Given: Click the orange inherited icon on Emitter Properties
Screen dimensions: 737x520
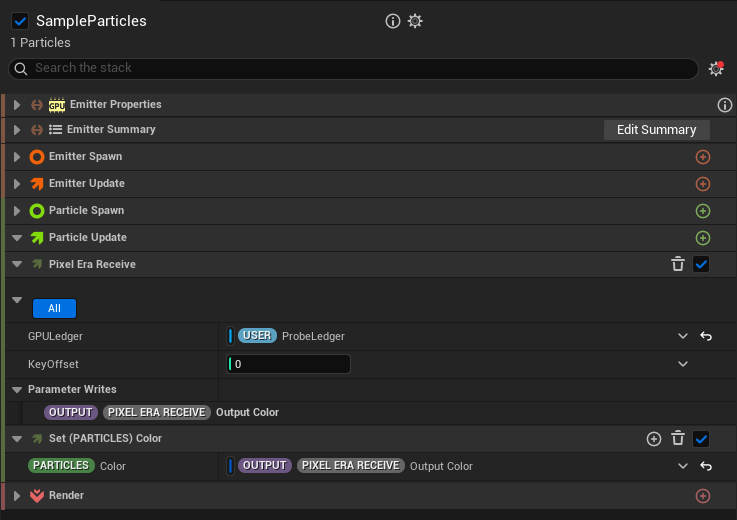Looking at the screenshot, I should pos(37,105).
